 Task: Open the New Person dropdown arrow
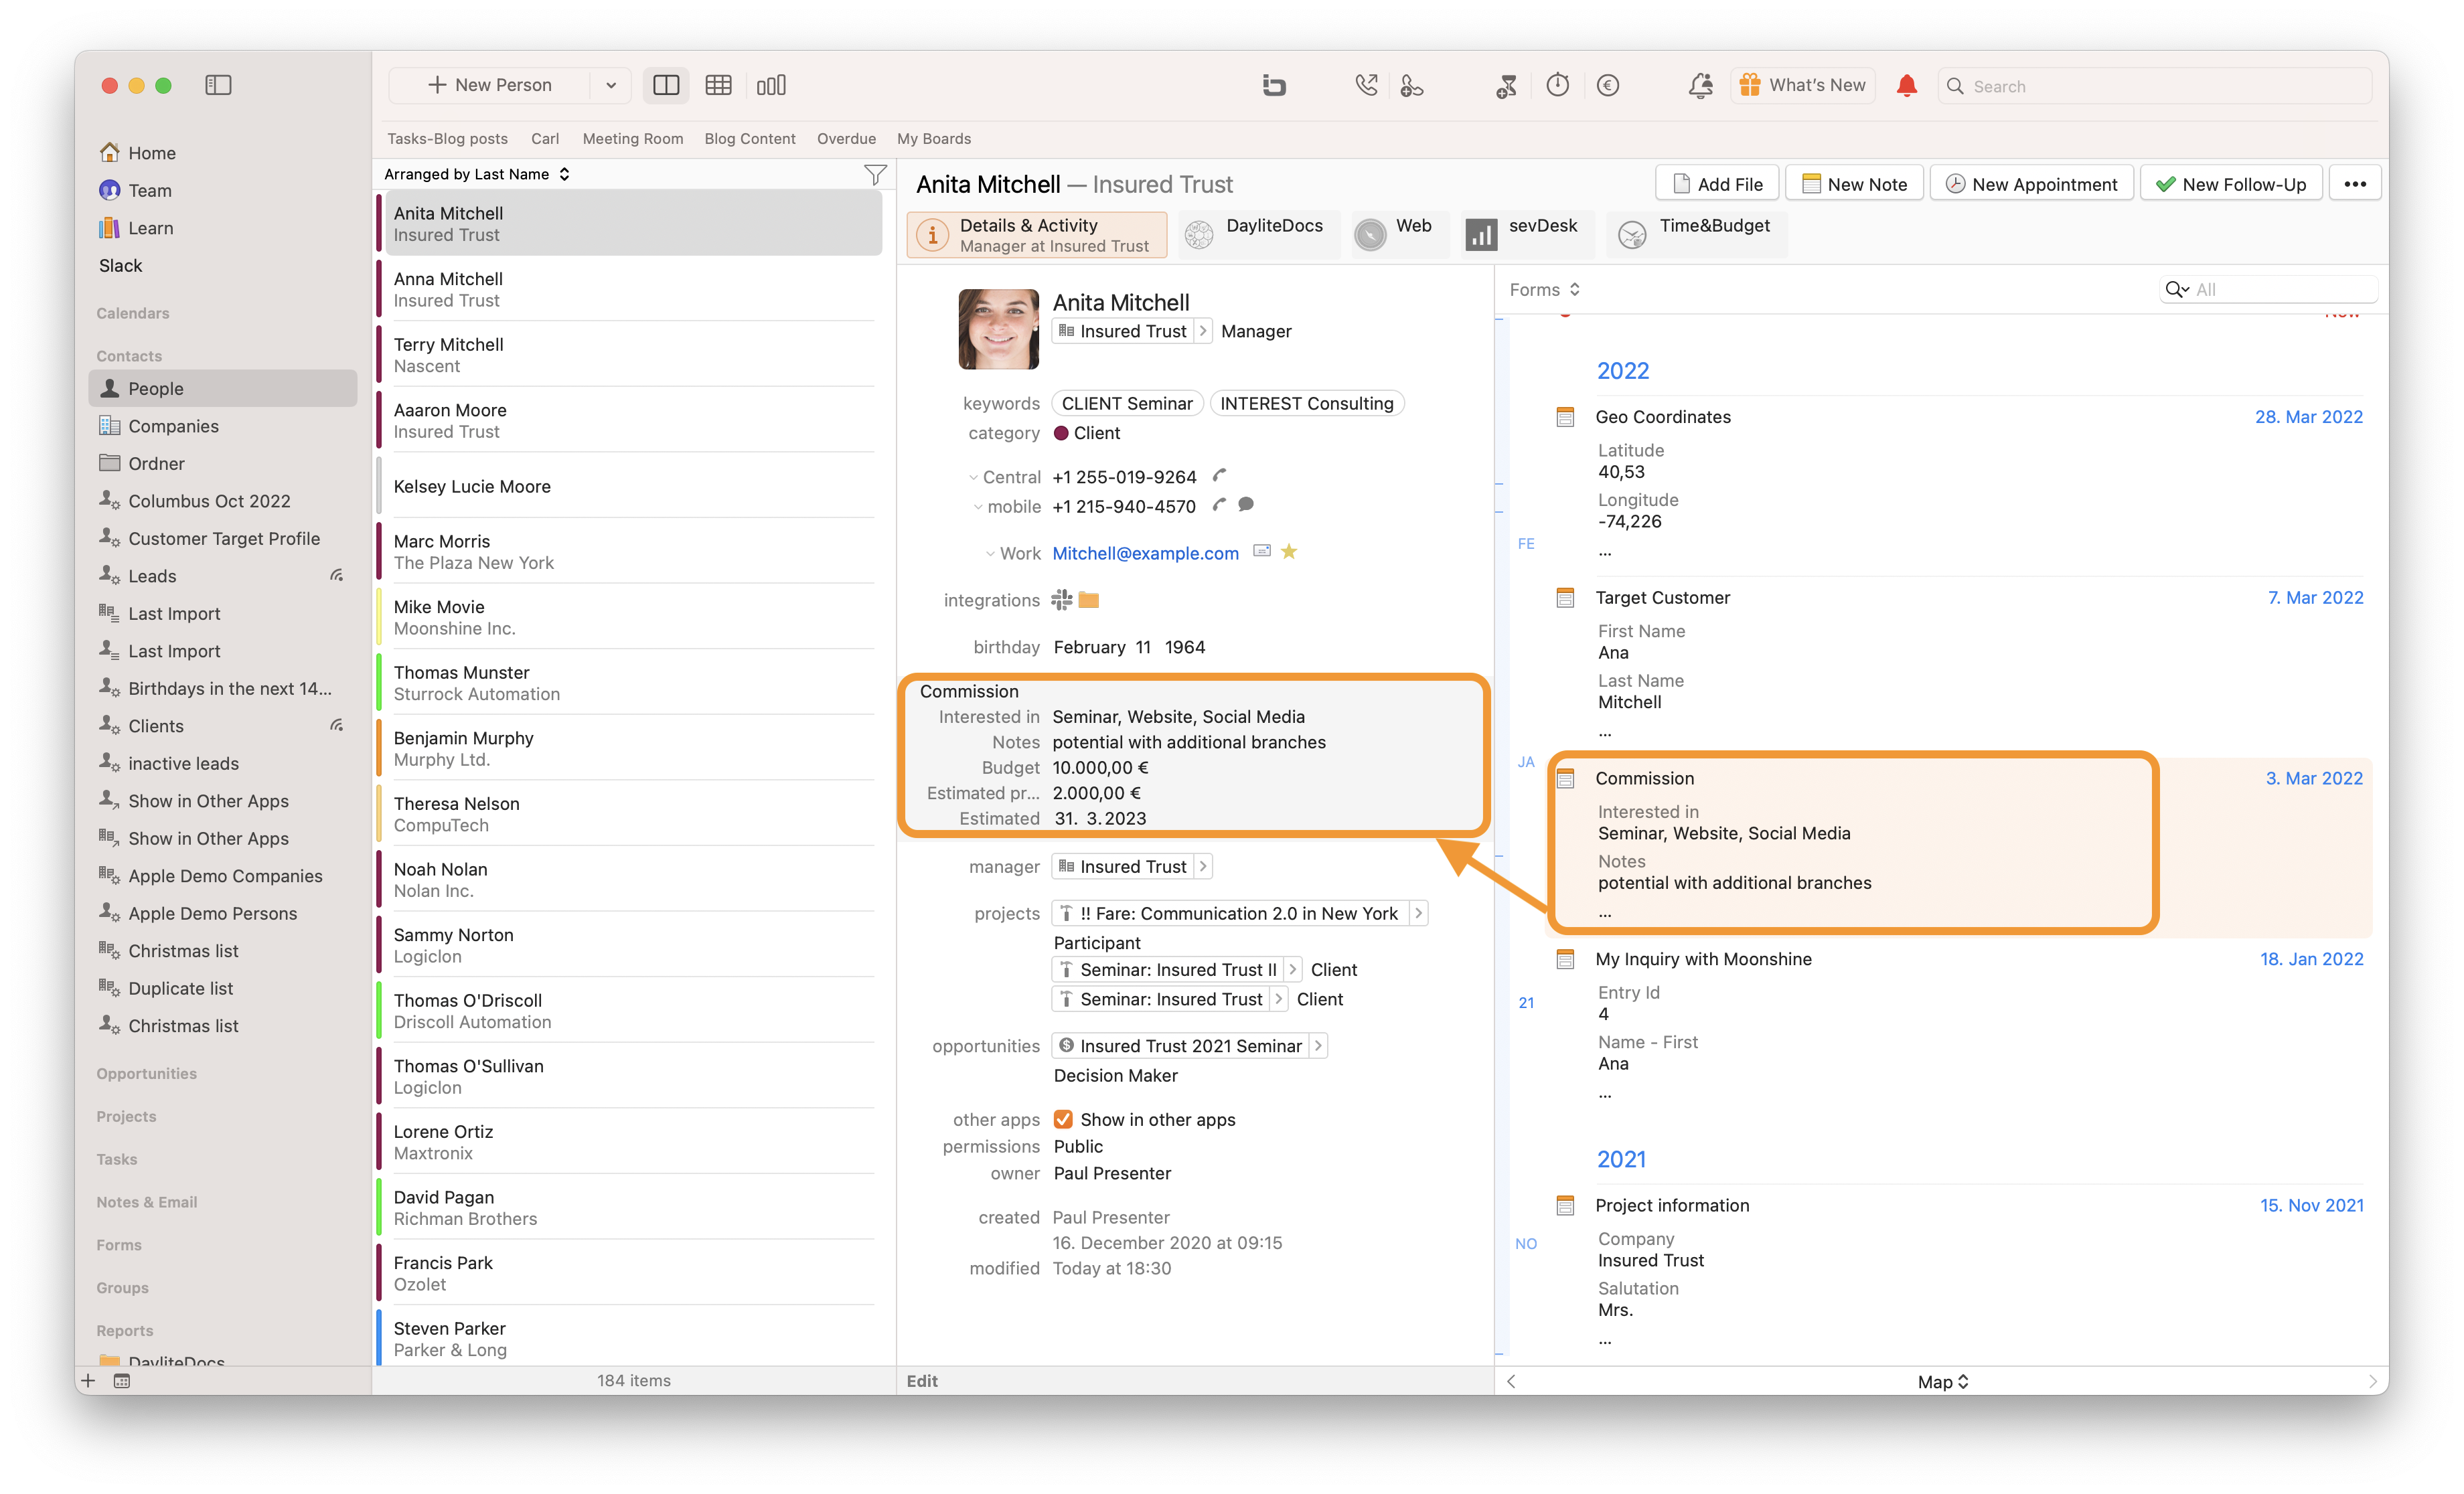pos(611,85)
